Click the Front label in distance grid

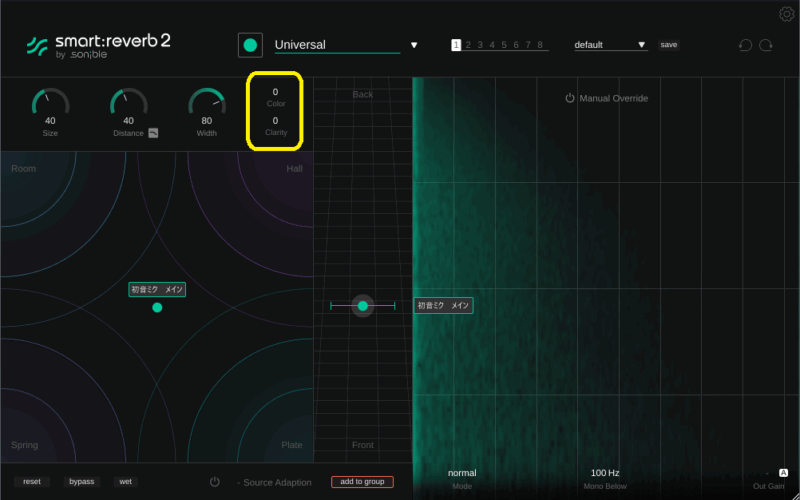pyautogui.click(x=363, y=445)
